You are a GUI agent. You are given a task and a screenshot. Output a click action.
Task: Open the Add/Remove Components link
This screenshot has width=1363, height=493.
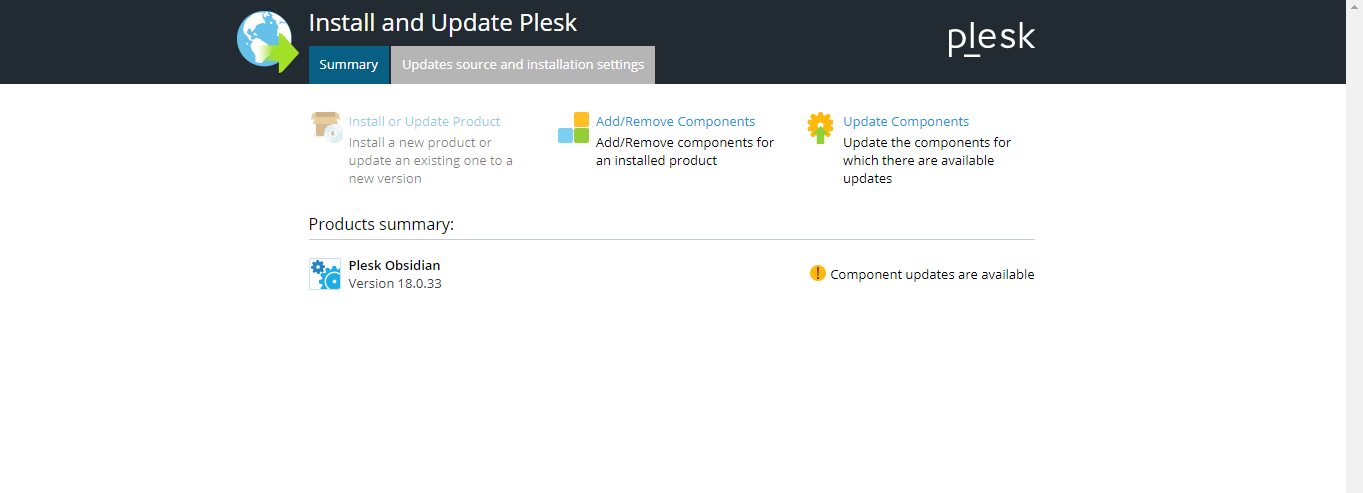click(x=675, y=121)
